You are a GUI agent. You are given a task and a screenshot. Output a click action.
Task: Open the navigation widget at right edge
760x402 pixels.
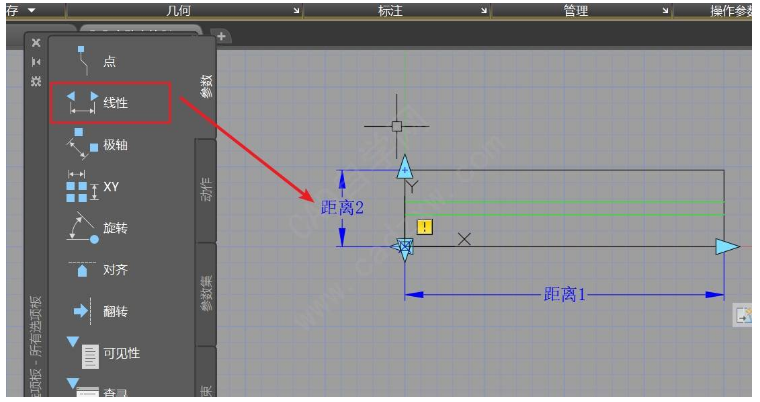tap(743, 315)
